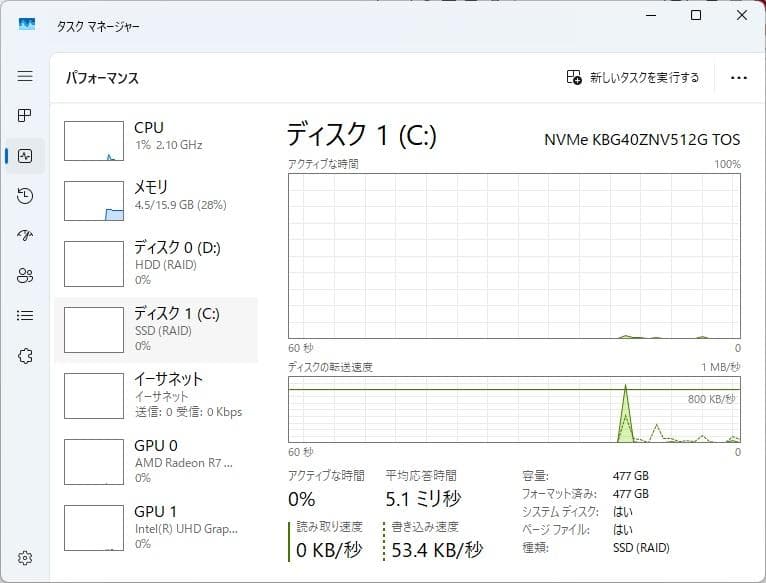Open the hamburger navigation menu
Image resolution: width=766 pixels, height=583 pixels.
25,76
